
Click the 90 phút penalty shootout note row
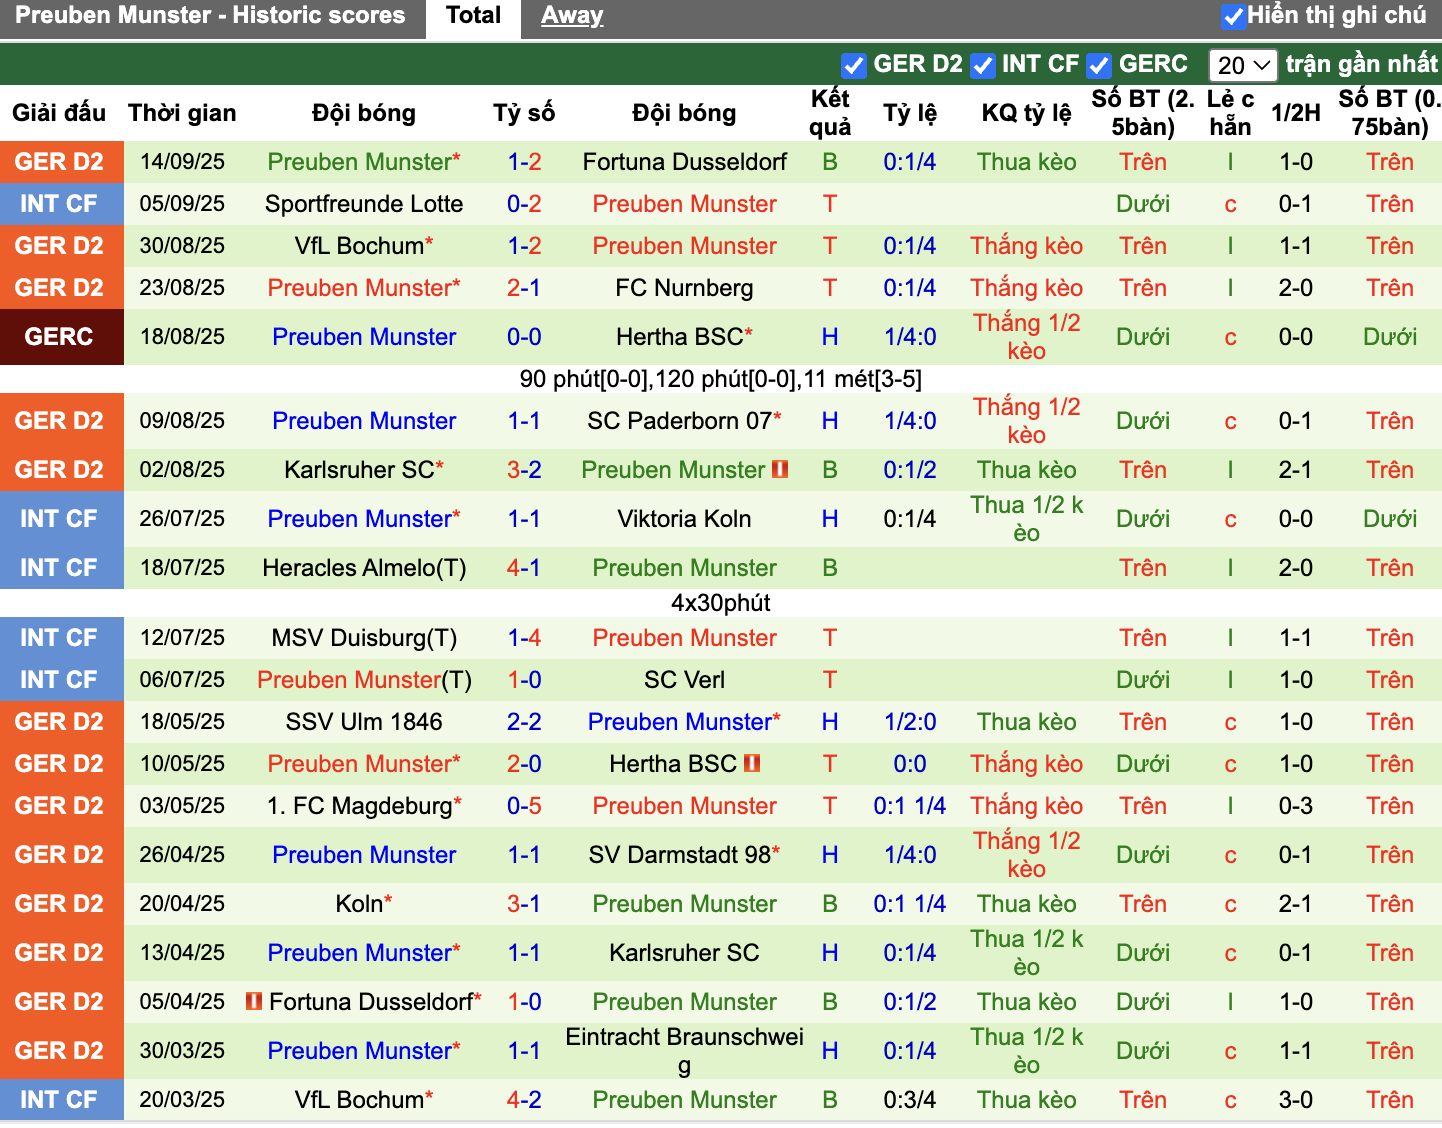(721, 379)
